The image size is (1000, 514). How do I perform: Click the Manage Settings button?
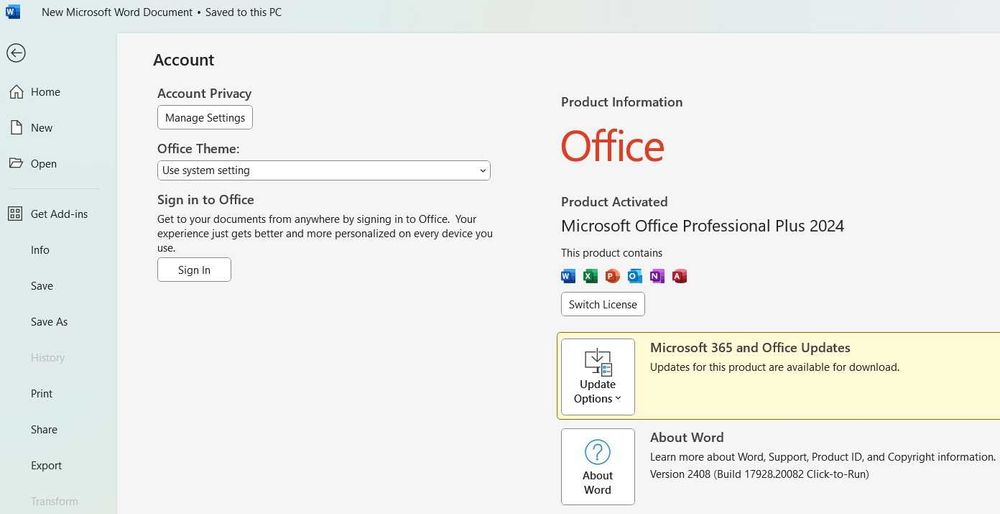(x=205, y=117)
